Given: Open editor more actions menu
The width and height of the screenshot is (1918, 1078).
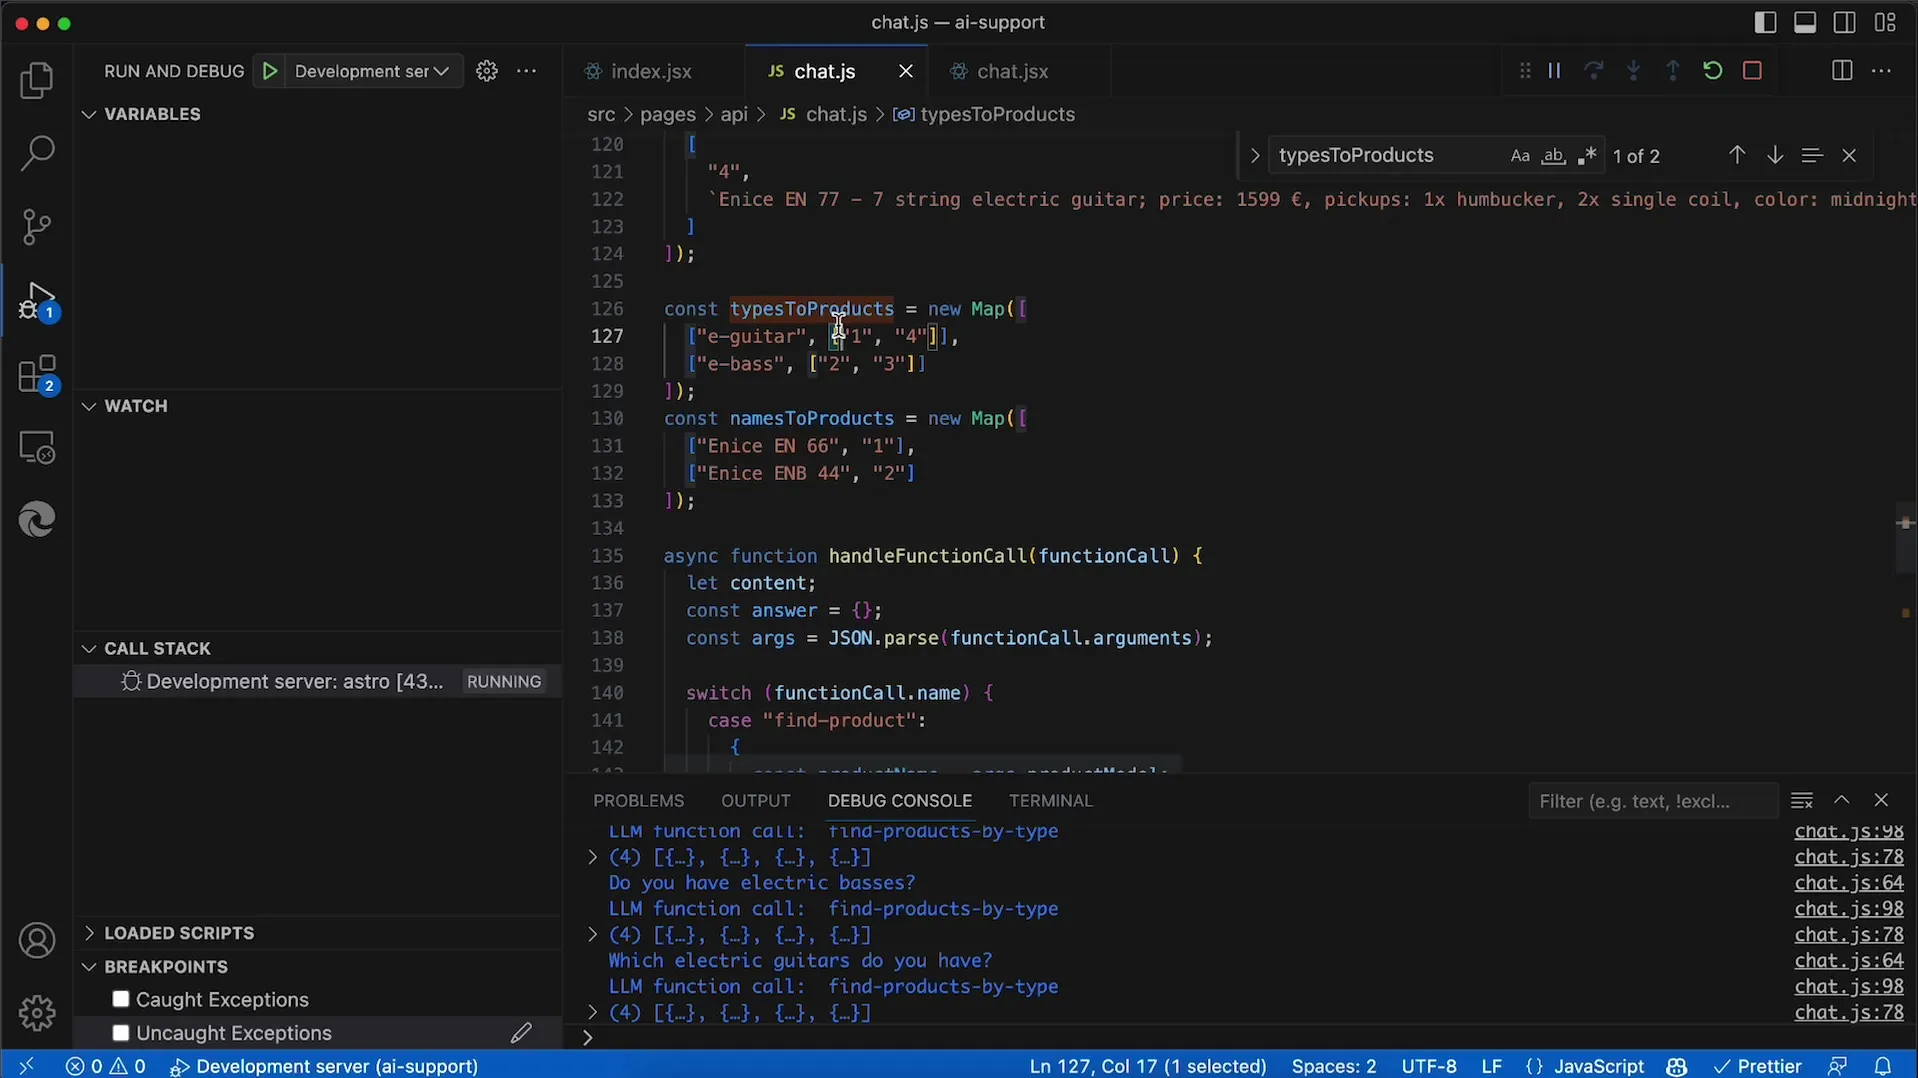Looking at the screenshot, I should pos(1881,71).
